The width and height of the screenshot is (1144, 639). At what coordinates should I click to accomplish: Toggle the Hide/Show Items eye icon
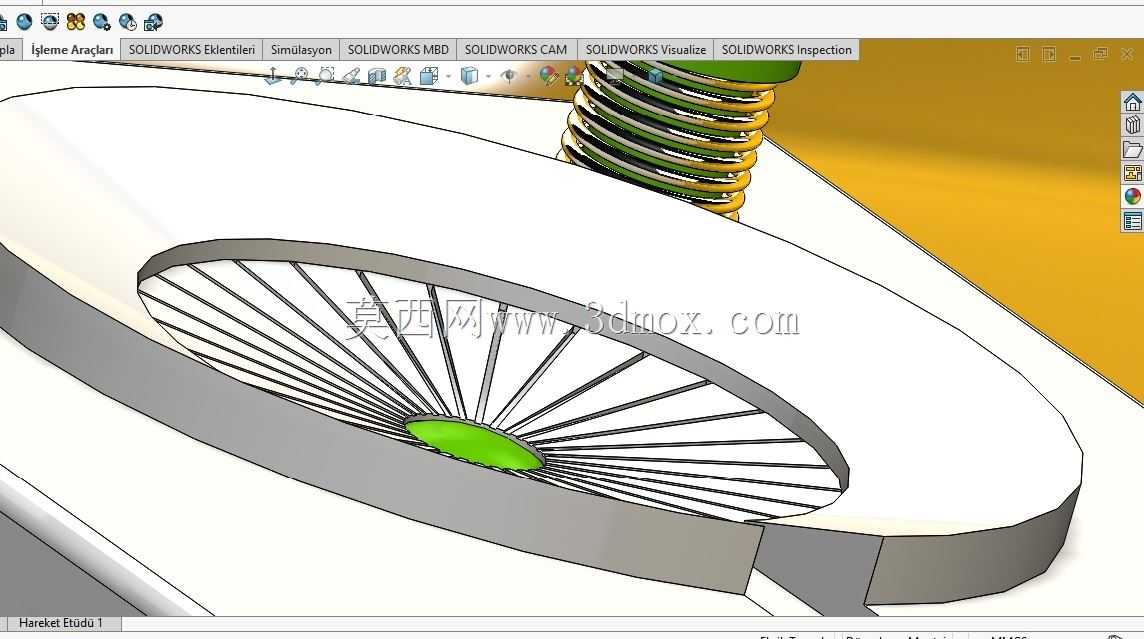click(509, 75)
